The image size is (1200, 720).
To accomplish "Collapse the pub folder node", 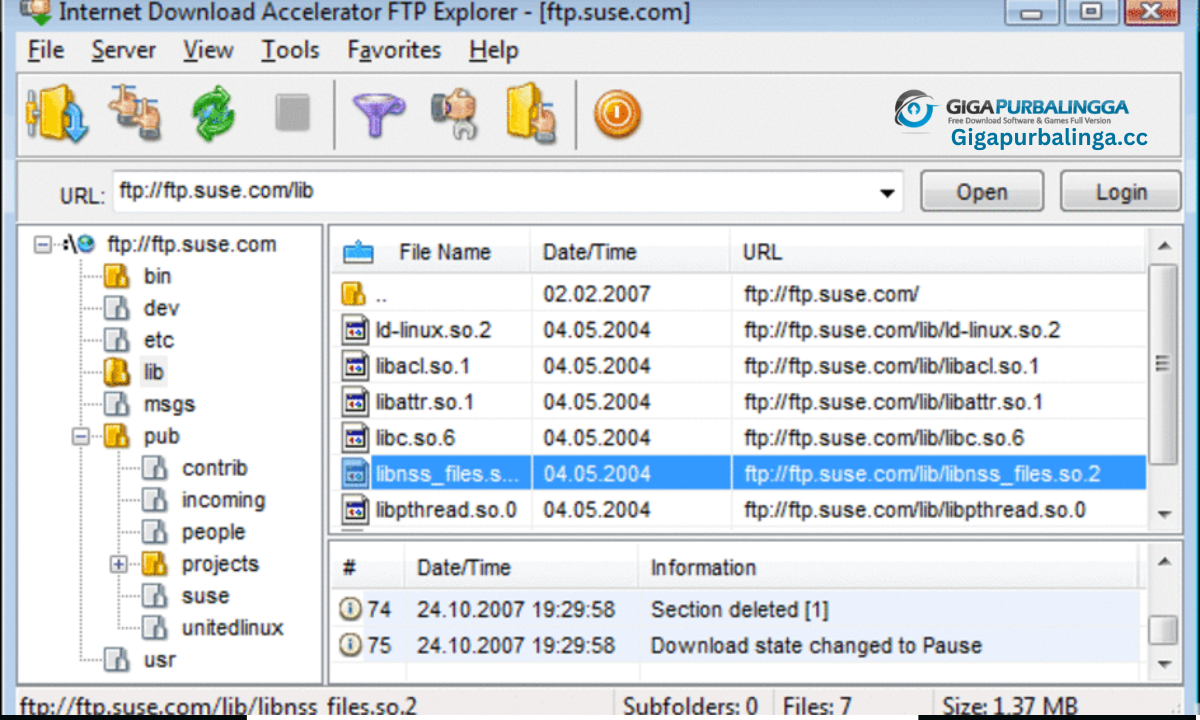I will pos(80,436).
